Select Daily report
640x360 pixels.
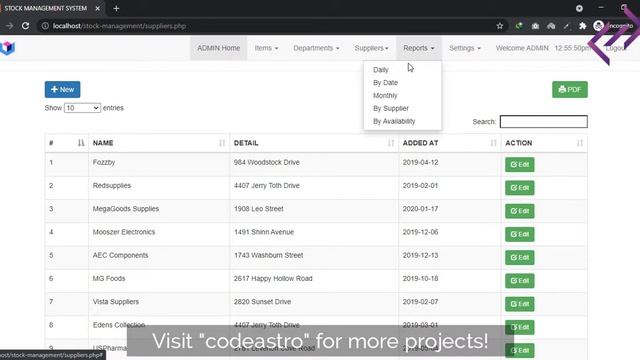[x=380, y=70]
